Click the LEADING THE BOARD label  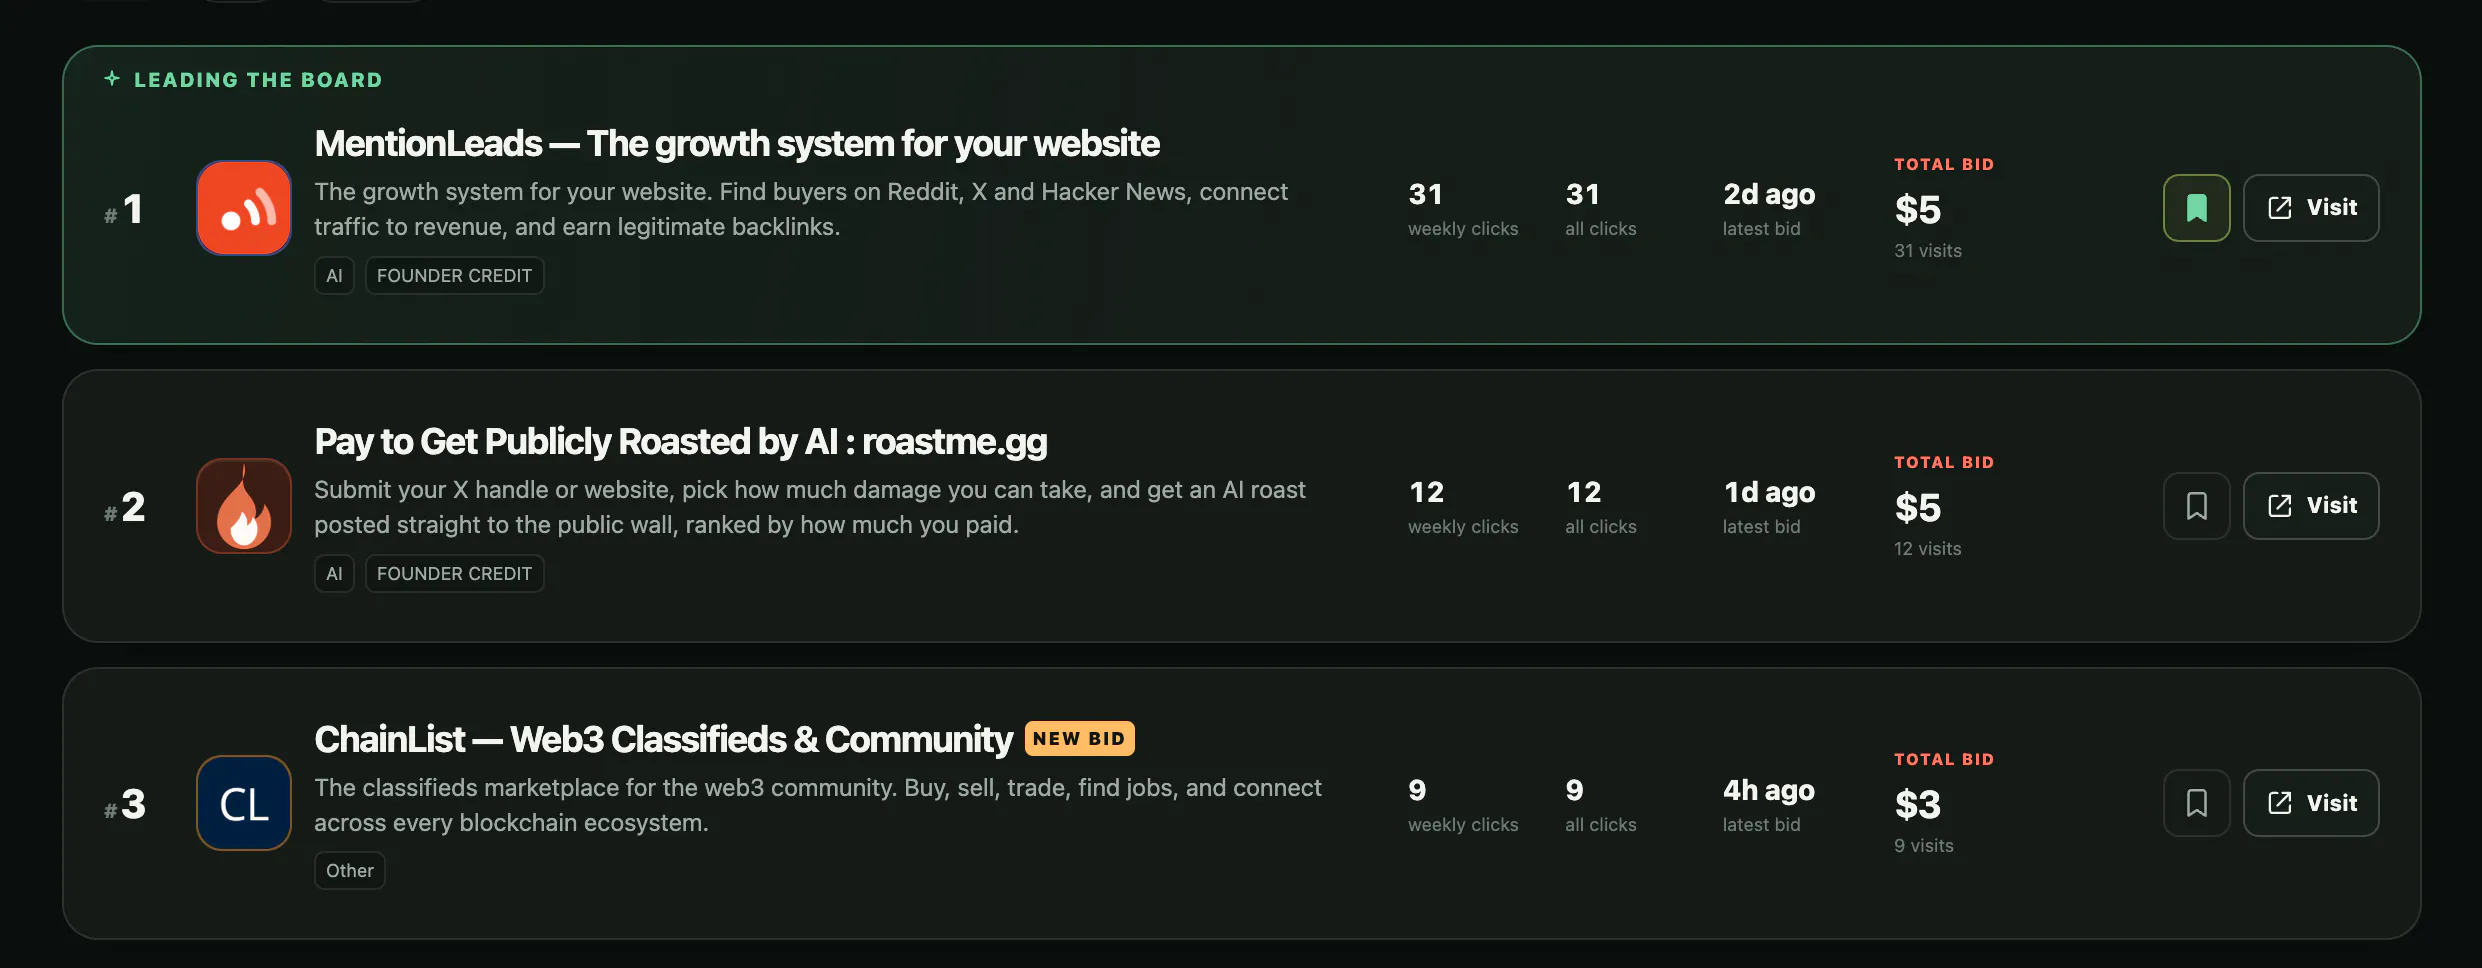click(258, 80)
